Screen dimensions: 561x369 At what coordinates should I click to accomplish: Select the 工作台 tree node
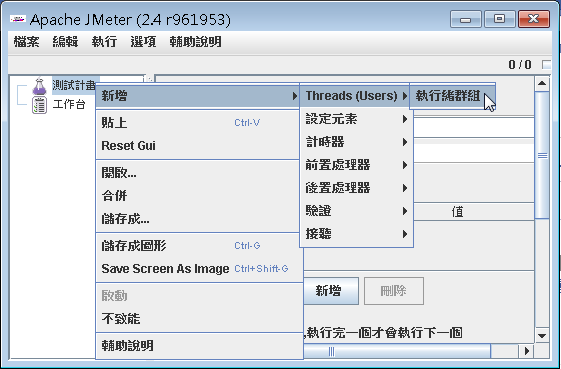click(x=69, y=105)
